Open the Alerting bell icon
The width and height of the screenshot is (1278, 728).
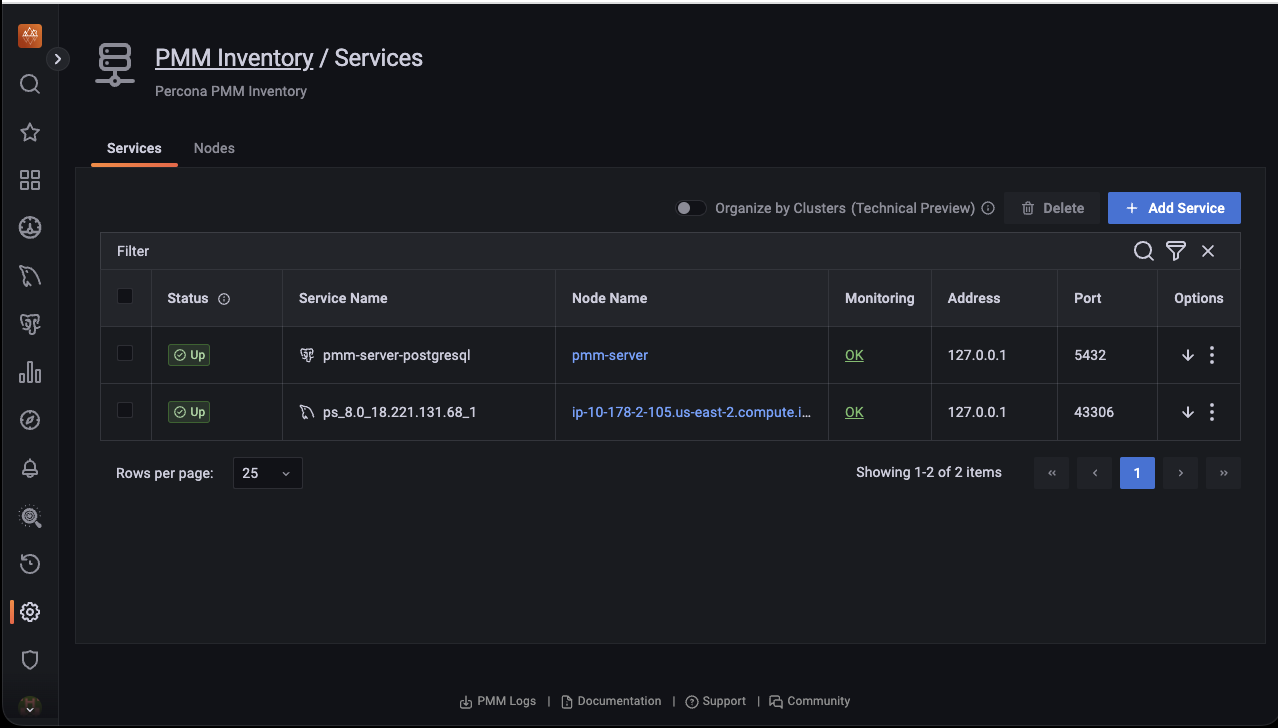30,468
